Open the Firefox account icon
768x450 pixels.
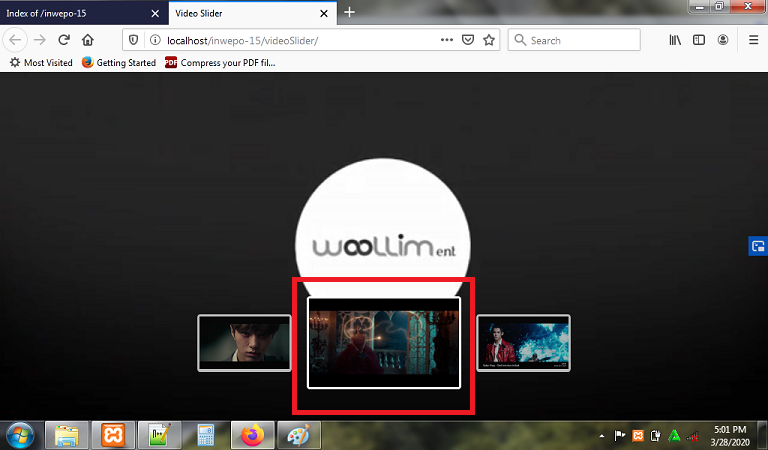pos(723,40)
